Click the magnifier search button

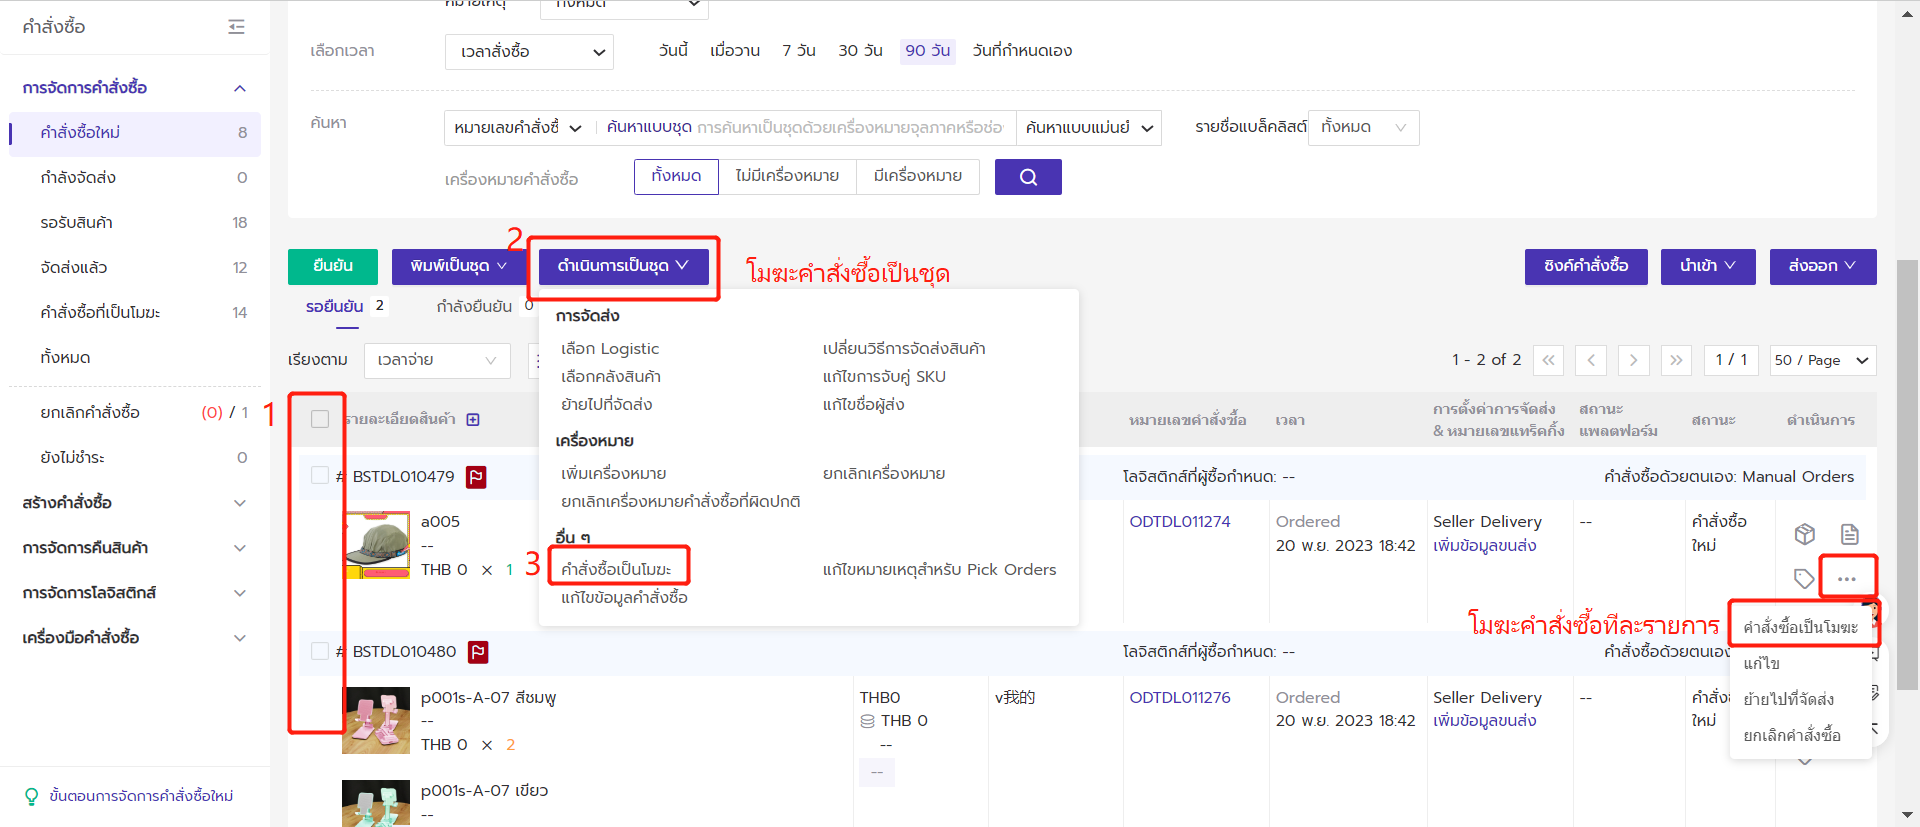coord(1027,177)
